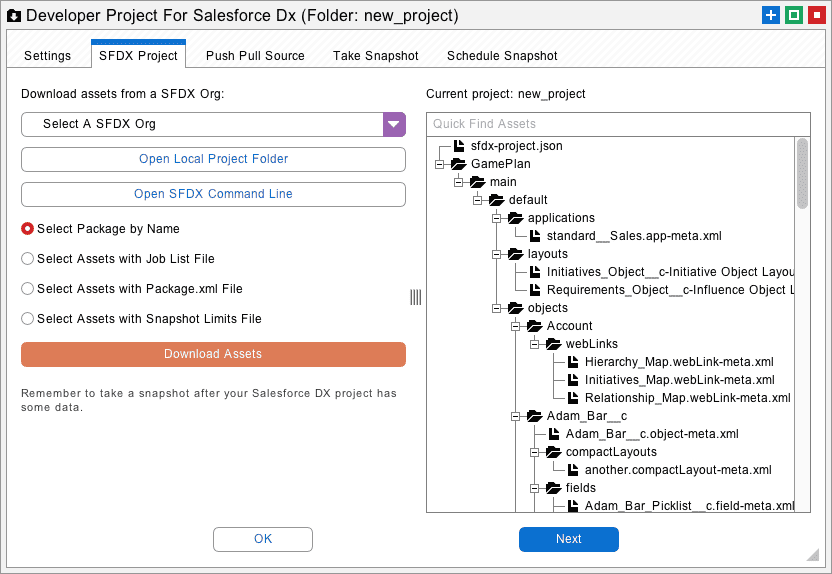This screenshot has height=574, width=832.
Task: Click the Hierarchy_Map webLink file icon
Action: 573,362
